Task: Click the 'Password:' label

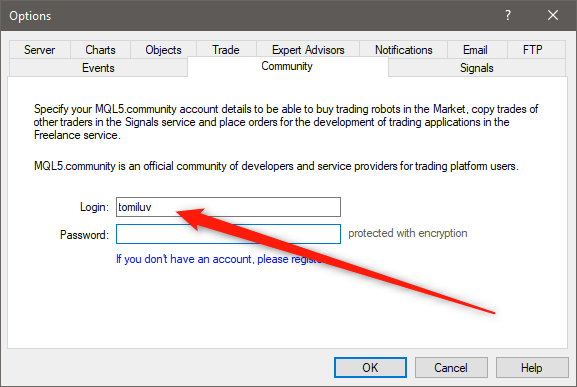Action: coord(84,235)
